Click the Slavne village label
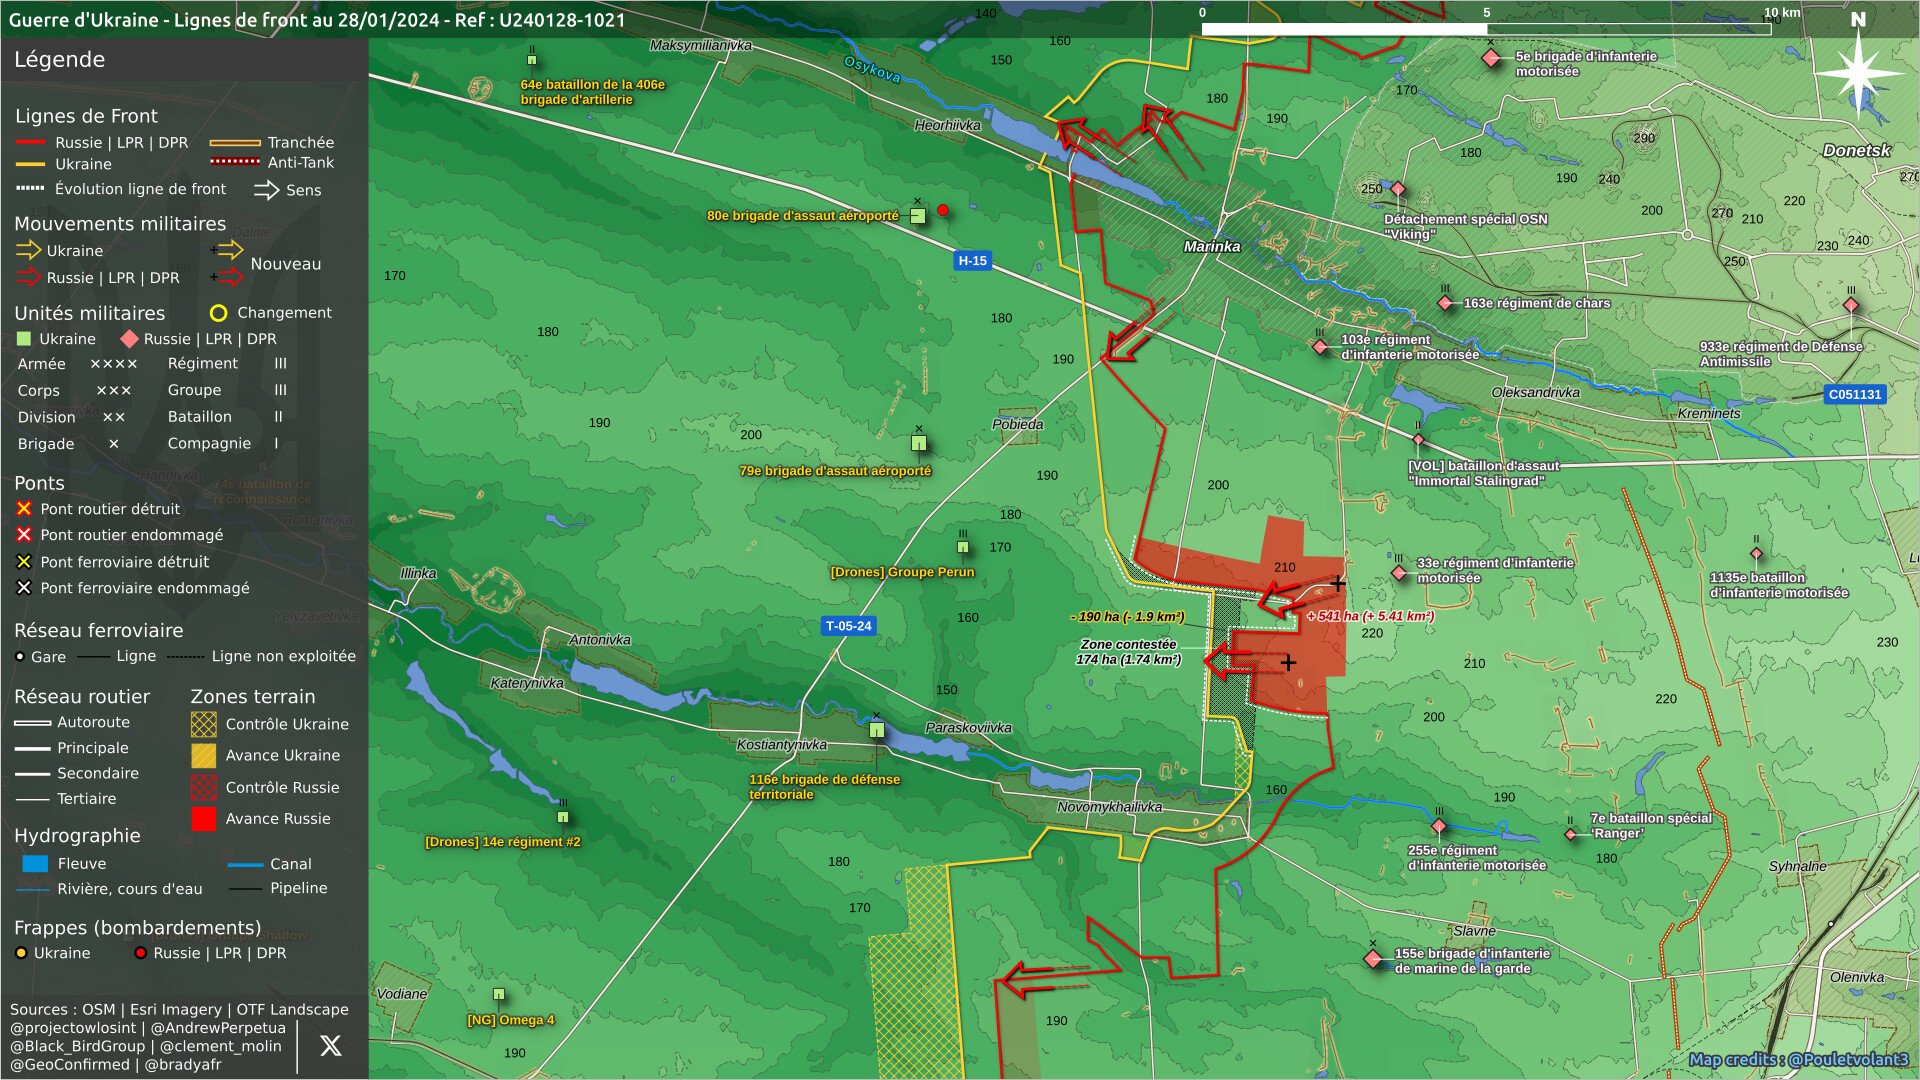 (x=1475, y=931)
